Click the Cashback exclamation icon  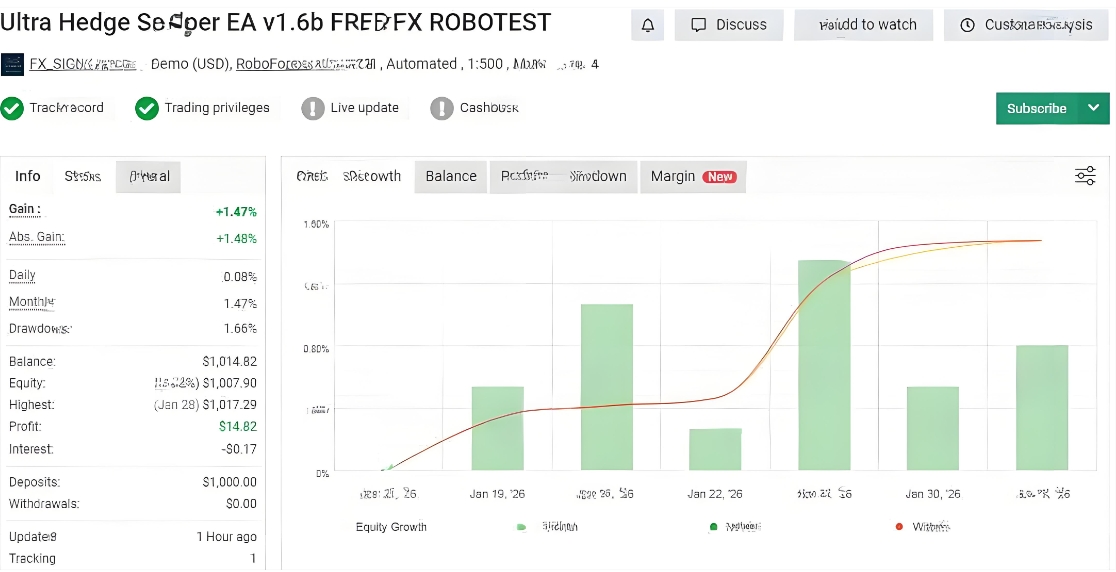(442, 108)
